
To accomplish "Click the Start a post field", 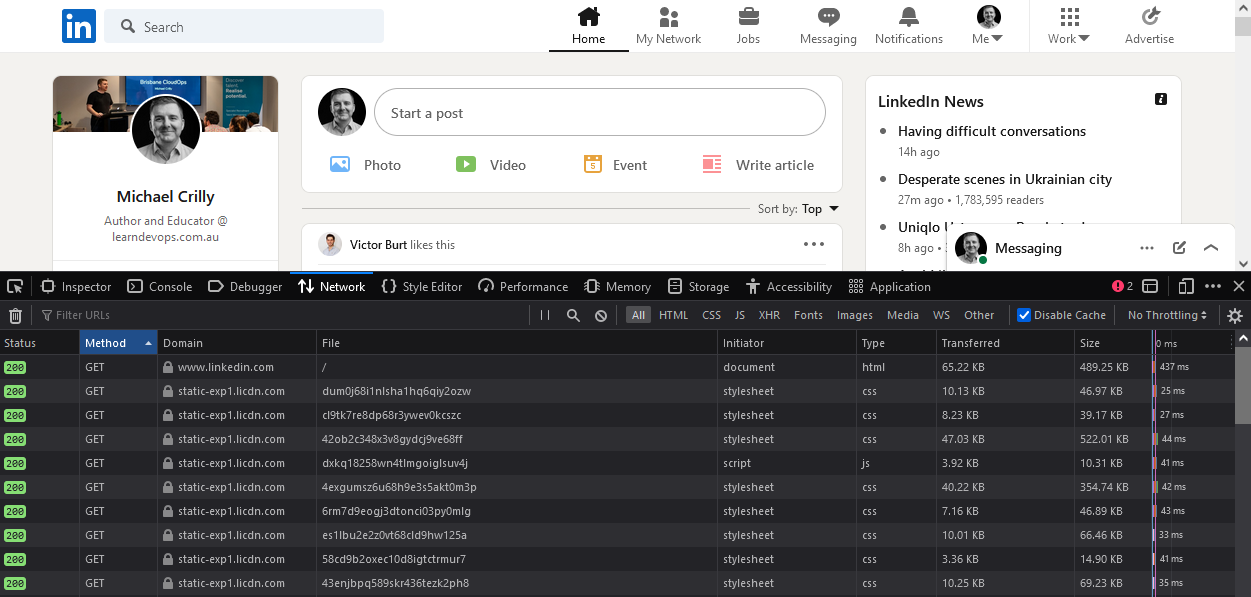I will pos(598,112).
